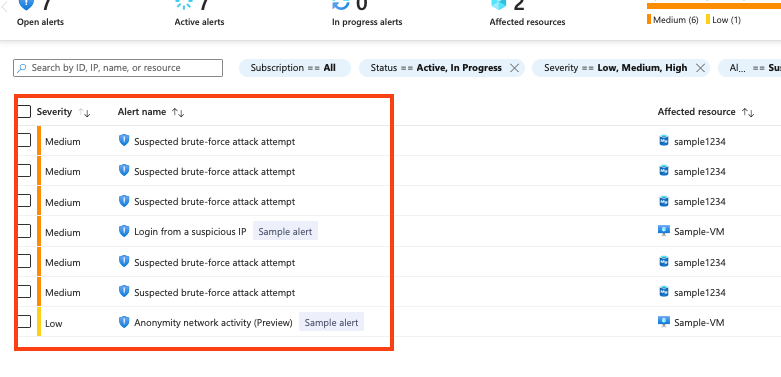Click Sample-VM monitor icon in Login from suspicious IP row

coord(663,231)
